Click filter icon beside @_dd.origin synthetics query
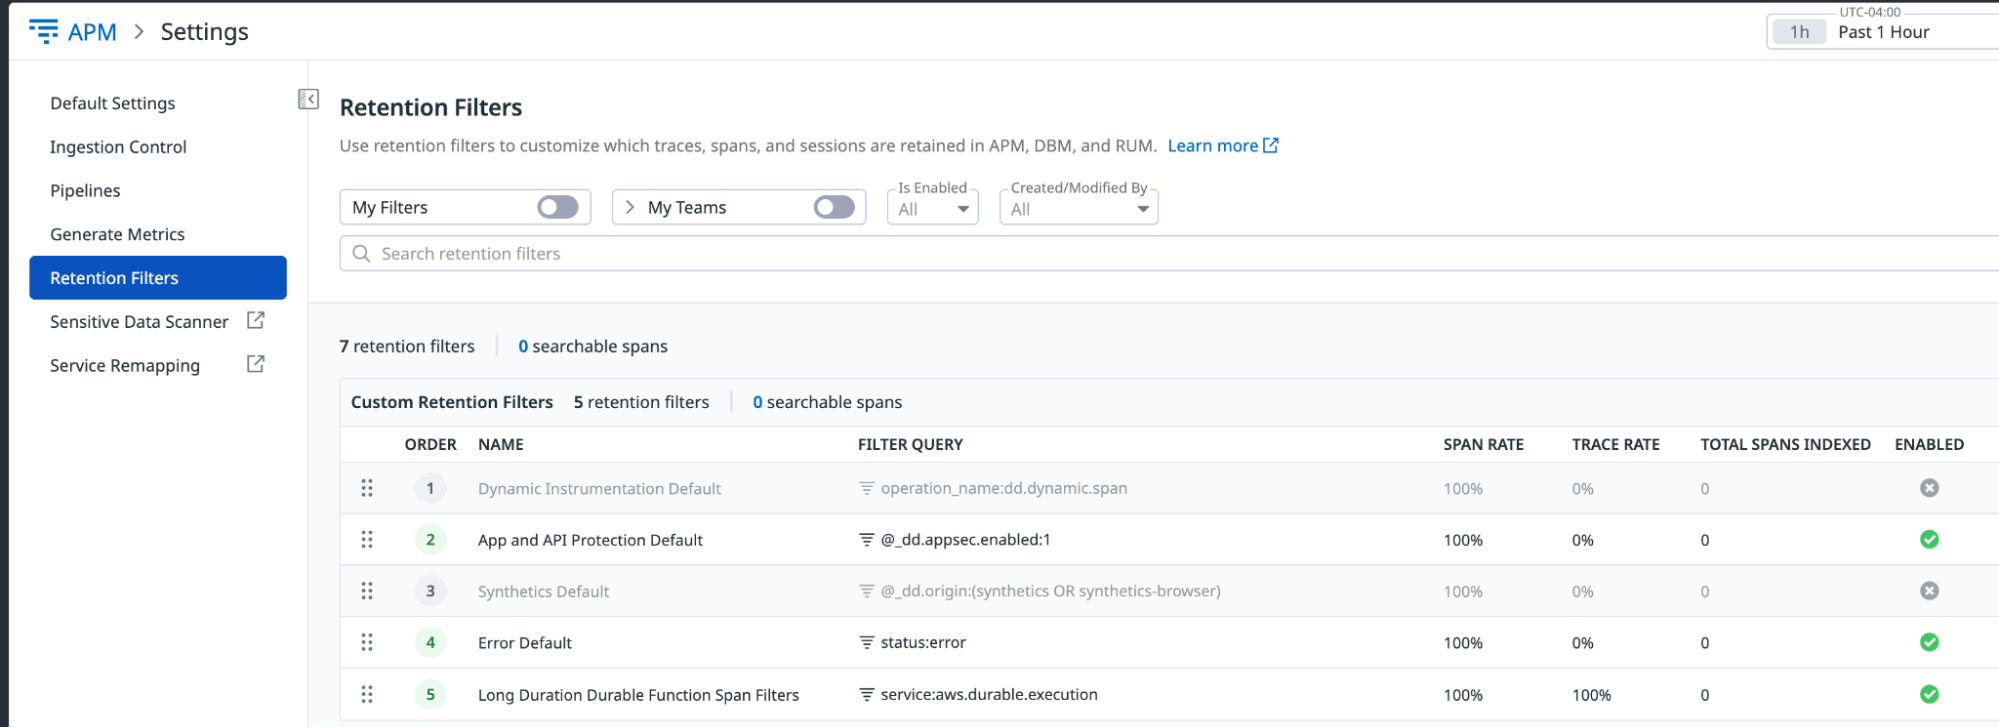This screenshot has width=1999, height=728. click(867, 591)
